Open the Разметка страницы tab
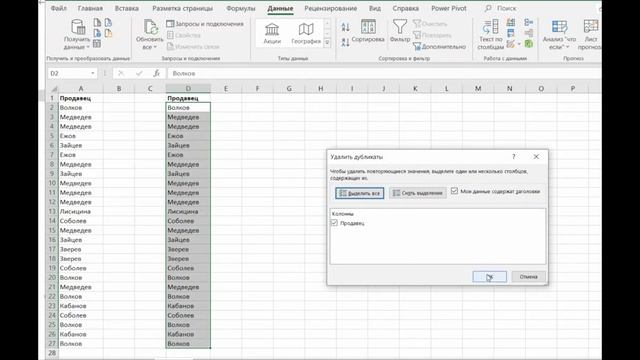Viewport: 640px width, 360px height. point(182,8)
